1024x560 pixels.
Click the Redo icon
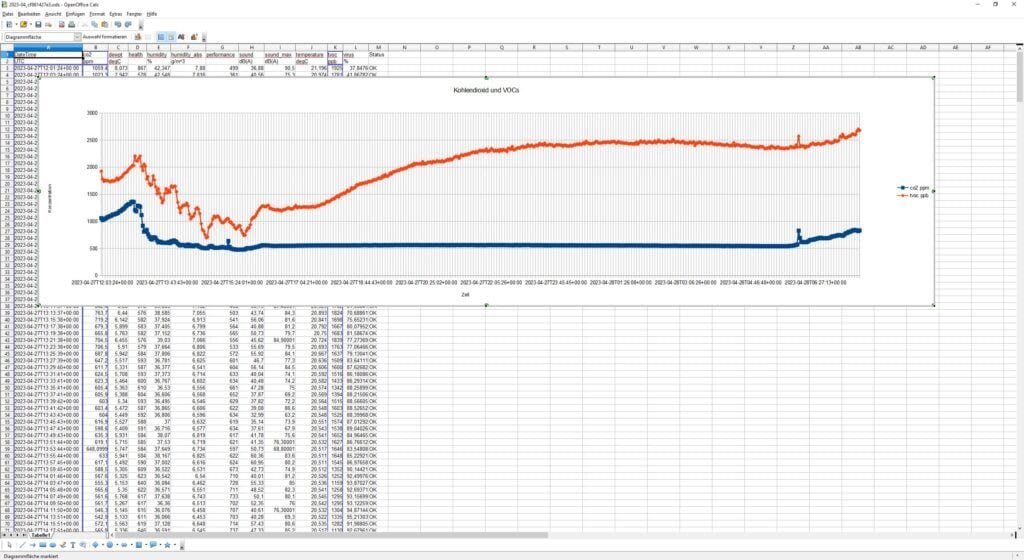(x=128, y=24)
